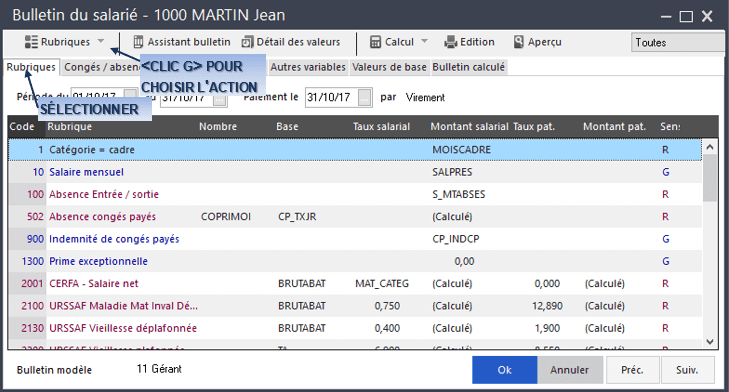This screenshot has width=729, height=392.
Task: Click the Montant salarial column header
Action: [x=469, y=126]
